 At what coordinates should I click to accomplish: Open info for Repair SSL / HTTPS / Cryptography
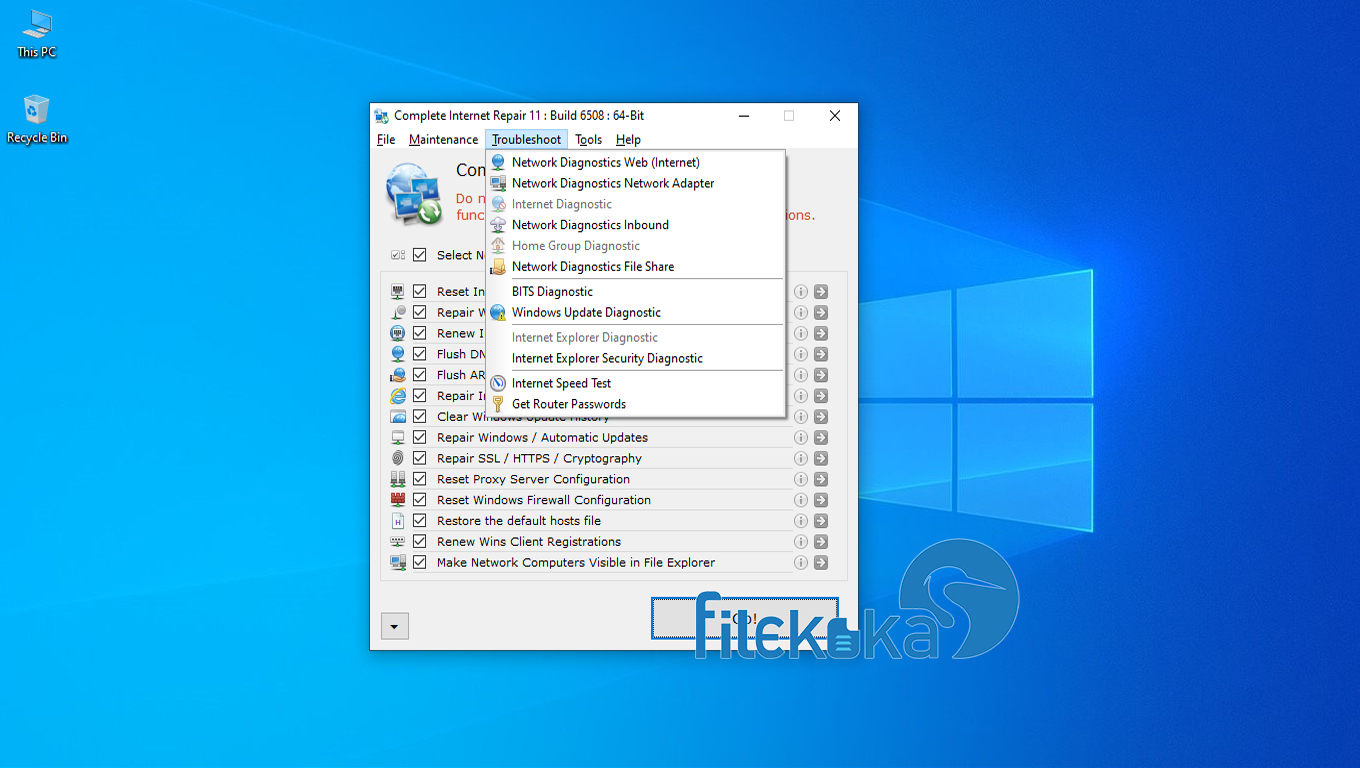coord(801,458)
